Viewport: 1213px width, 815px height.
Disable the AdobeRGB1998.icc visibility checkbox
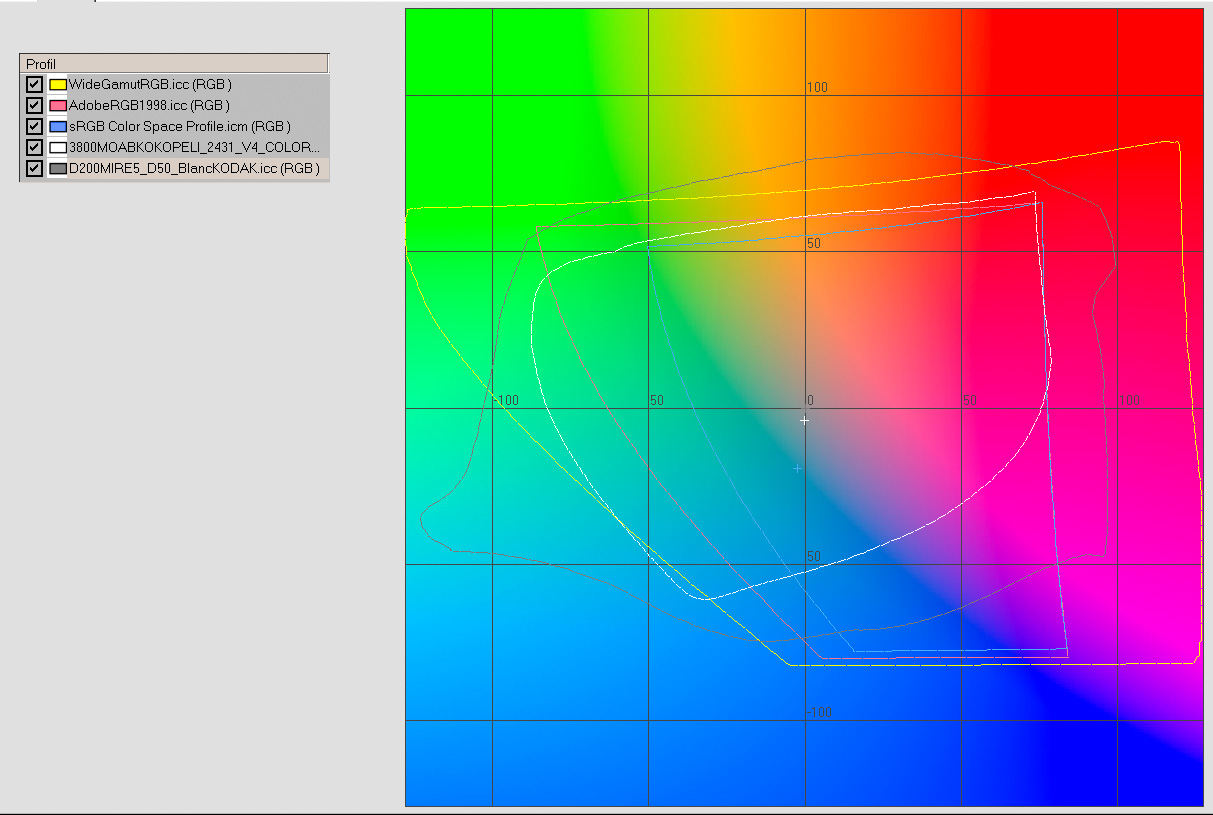pos(33,105)
